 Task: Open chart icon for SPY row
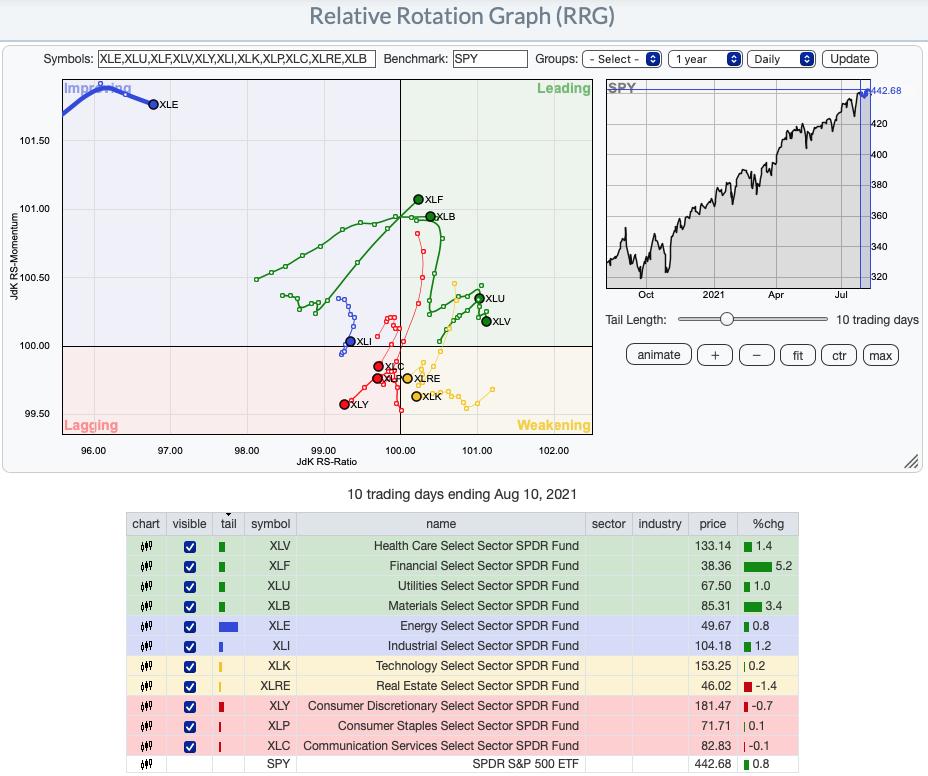point(146,764)
